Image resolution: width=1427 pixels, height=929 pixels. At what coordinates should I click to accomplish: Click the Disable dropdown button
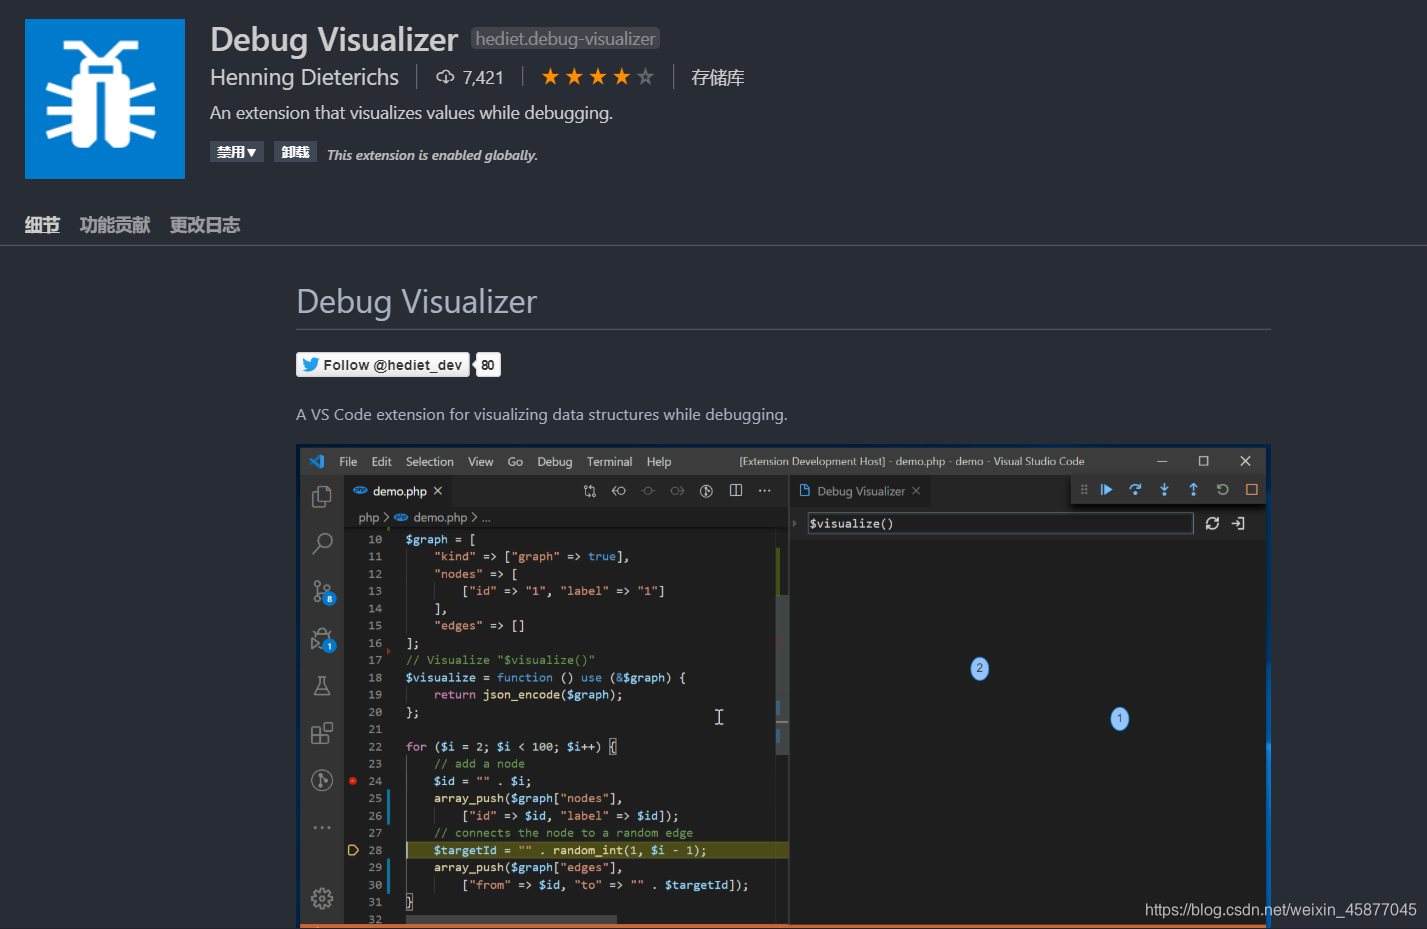[x=237, y=151]
